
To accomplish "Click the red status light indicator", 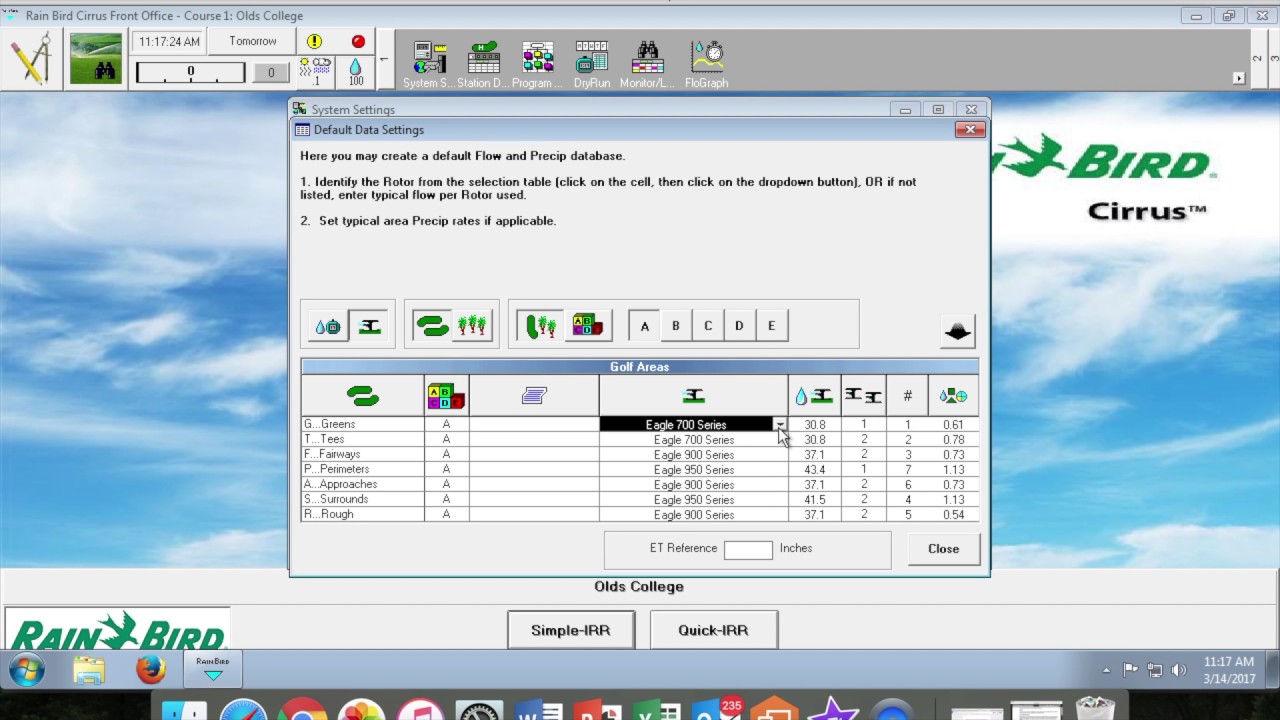I will pyautogui.click(x=358, y=41).
